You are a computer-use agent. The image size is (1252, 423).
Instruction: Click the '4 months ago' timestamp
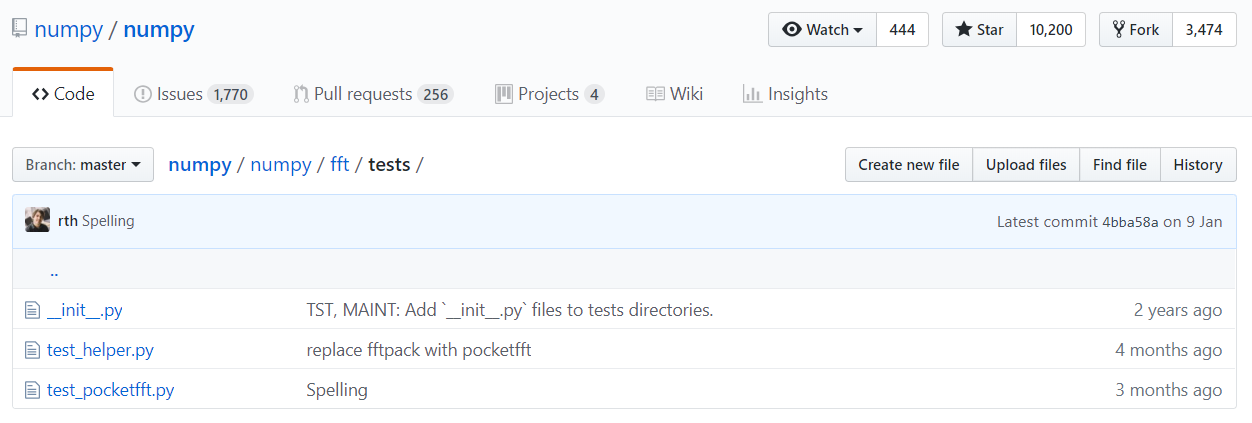click(1169, 350)
